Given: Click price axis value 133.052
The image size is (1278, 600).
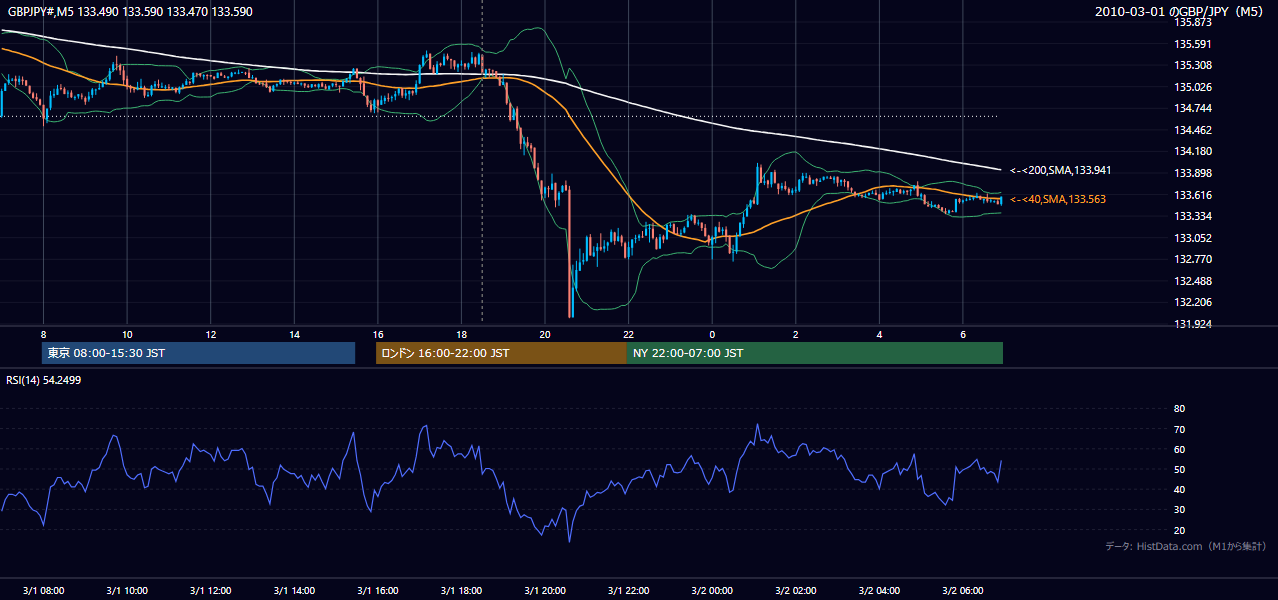Looking at the screenshot, I should tap(1192, 238).
